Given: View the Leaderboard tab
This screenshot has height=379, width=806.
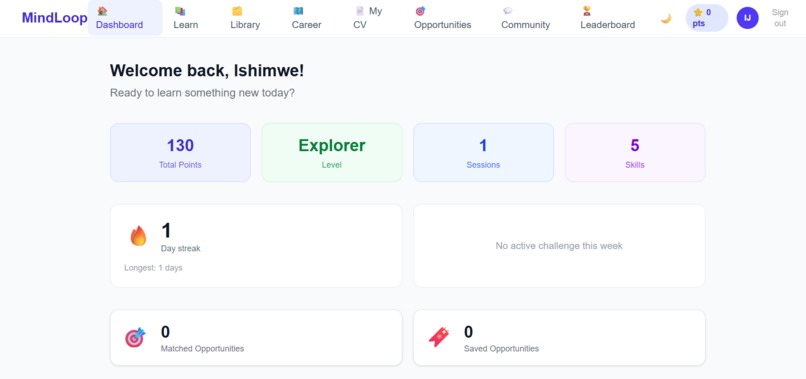Looking at the screenshot, I should click(x=608, y=18).
